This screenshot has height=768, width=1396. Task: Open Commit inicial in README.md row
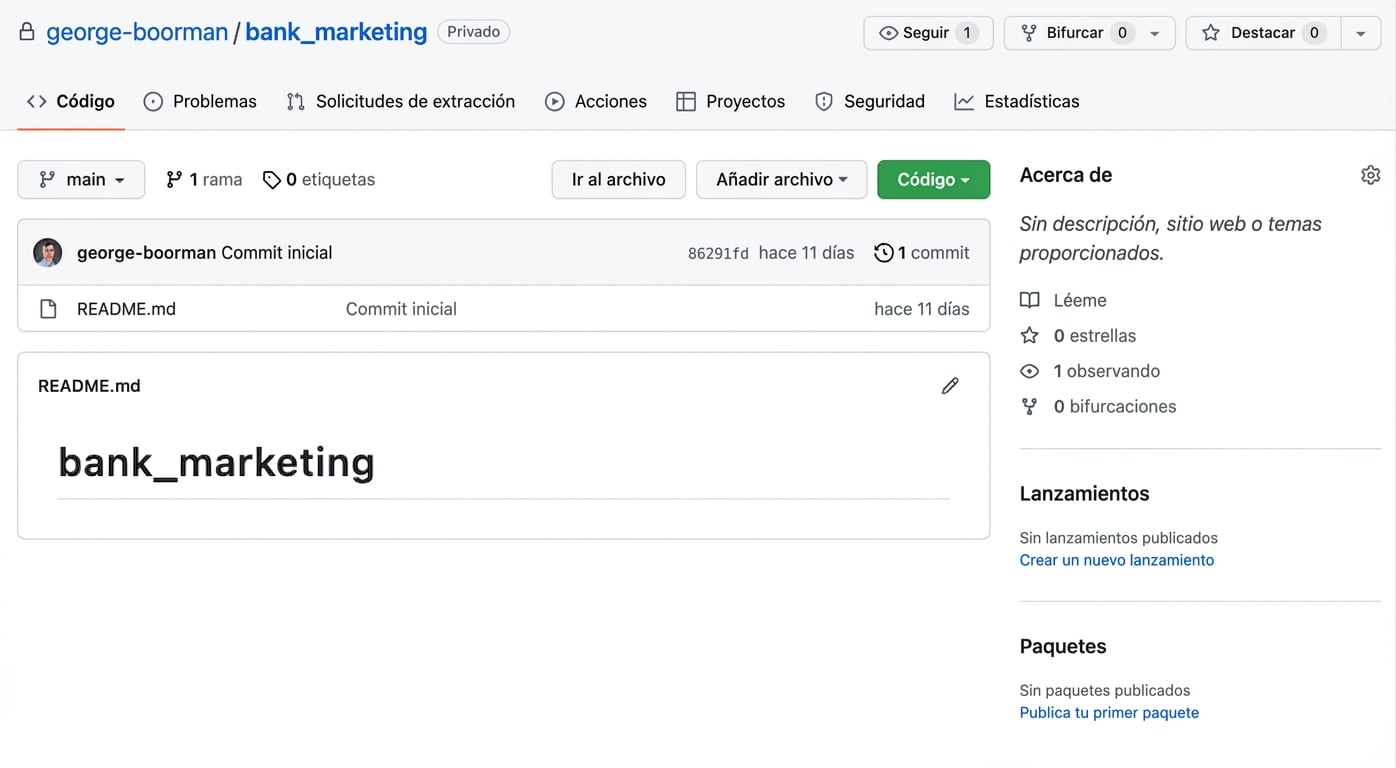click(401, 309)
